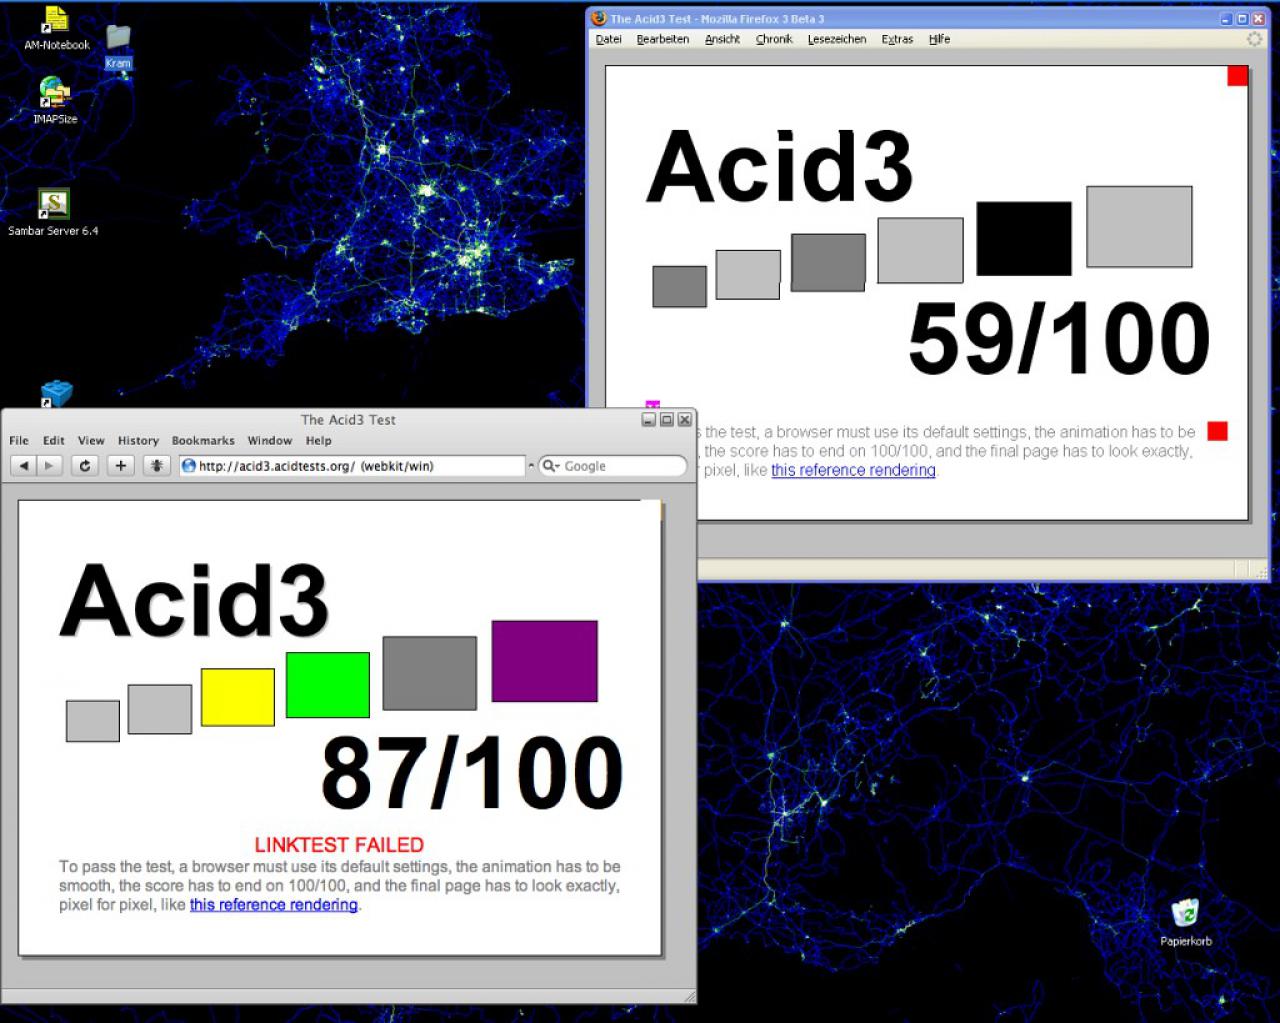The width and height of the screenshot is (1280, 1023).
Task: Open Firefox Hilfe menu
Action: [939, 39]
